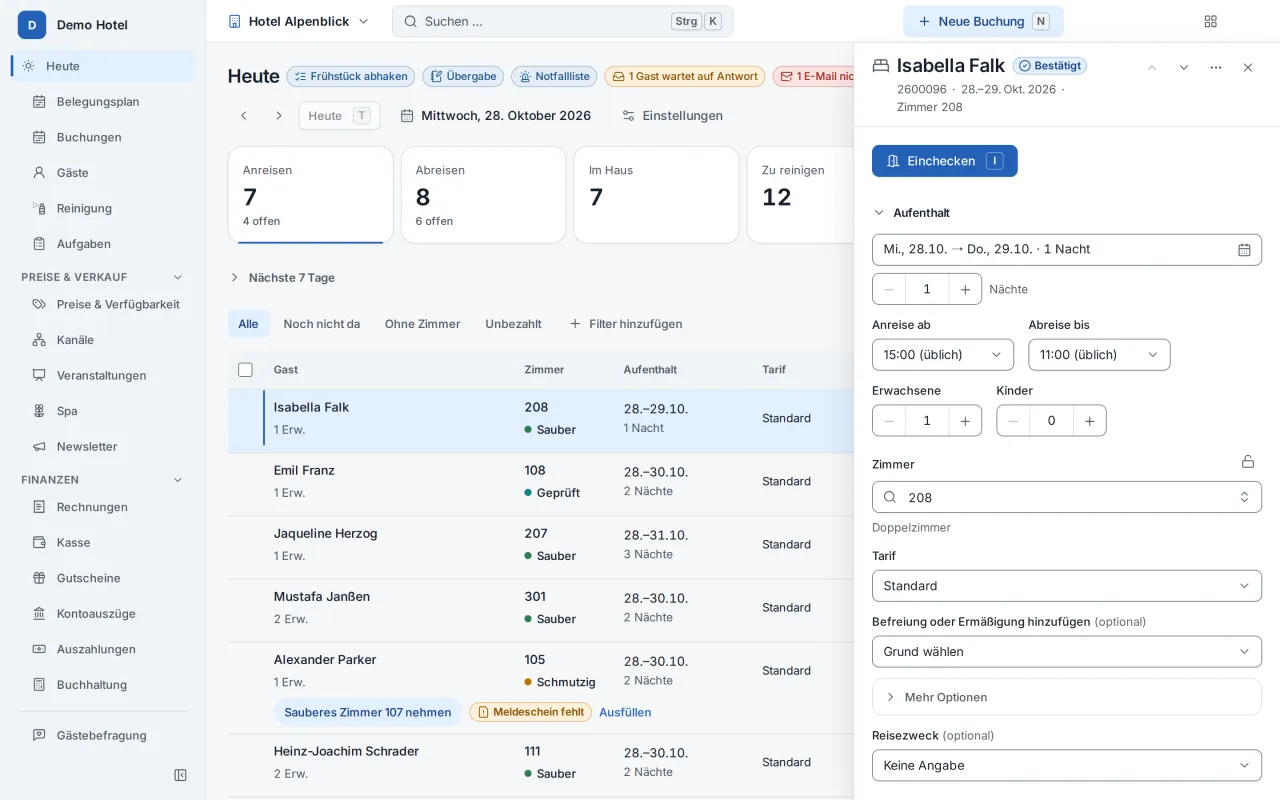Increase Erwachsene count with plus
The image size is (1280, 800).
click(x=965, y=421)
